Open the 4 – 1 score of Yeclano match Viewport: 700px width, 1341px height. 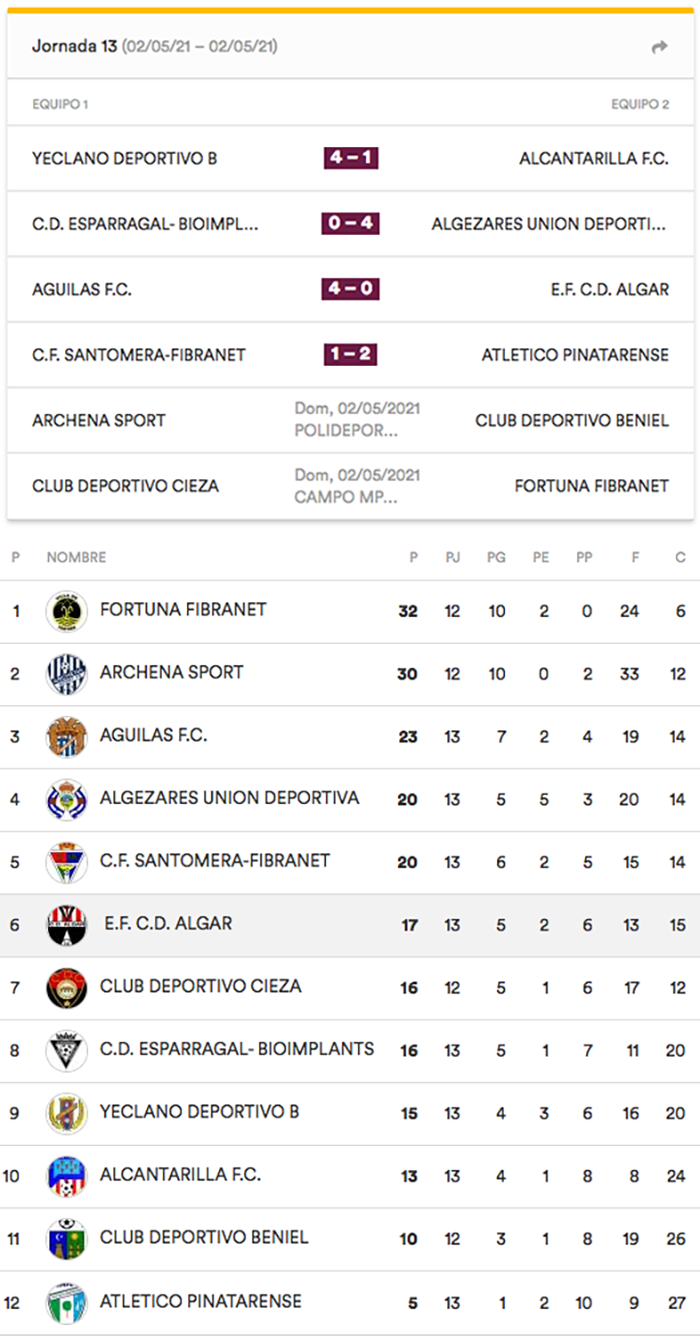click(350, 158)
